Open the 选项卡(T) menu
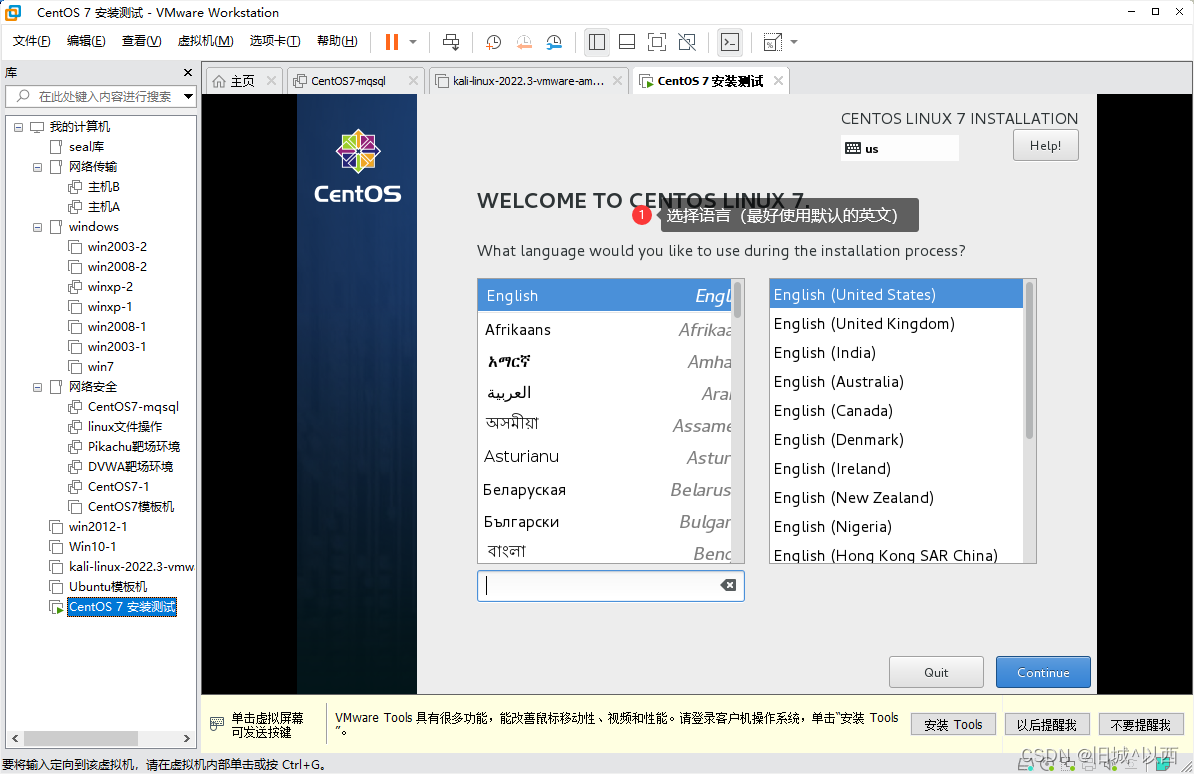 (x=275, y=41)
